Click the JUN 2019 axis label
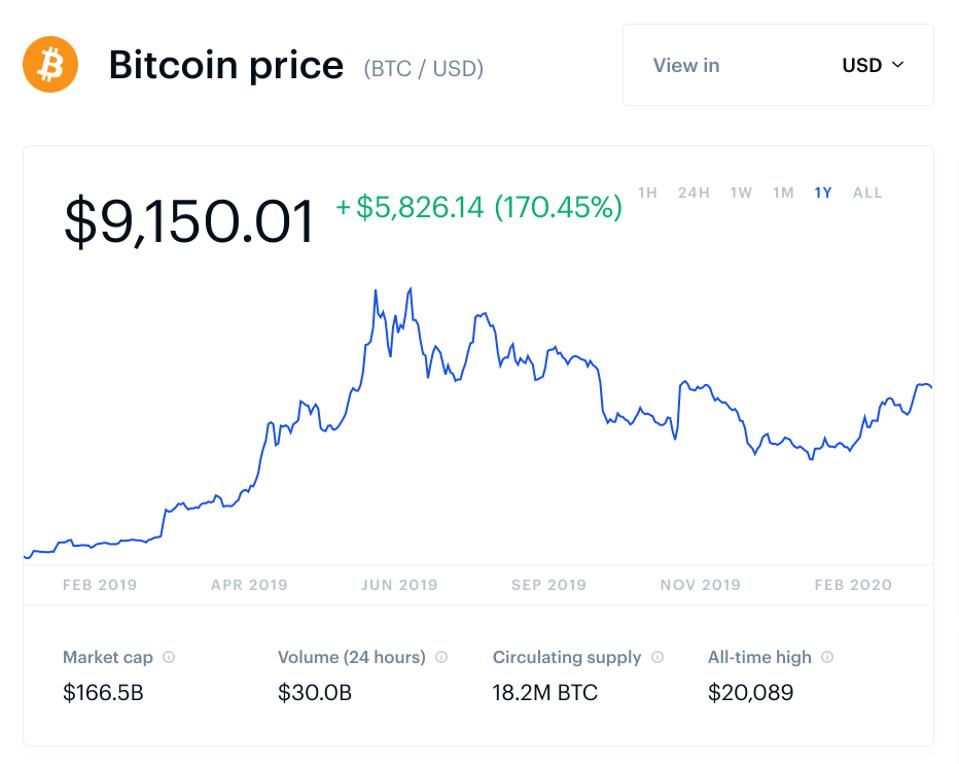 pyautogui.click(x=399, y=585)
